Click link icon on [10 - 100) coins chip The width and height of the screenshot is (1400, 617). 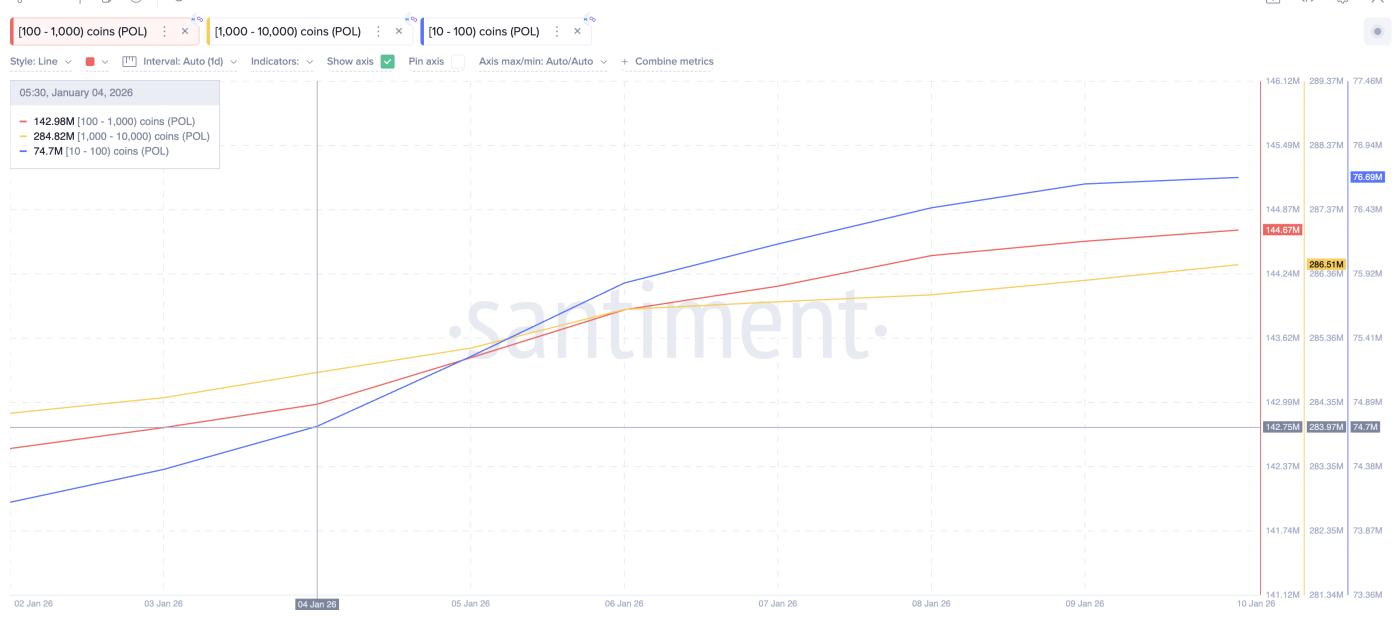point(591,19)
